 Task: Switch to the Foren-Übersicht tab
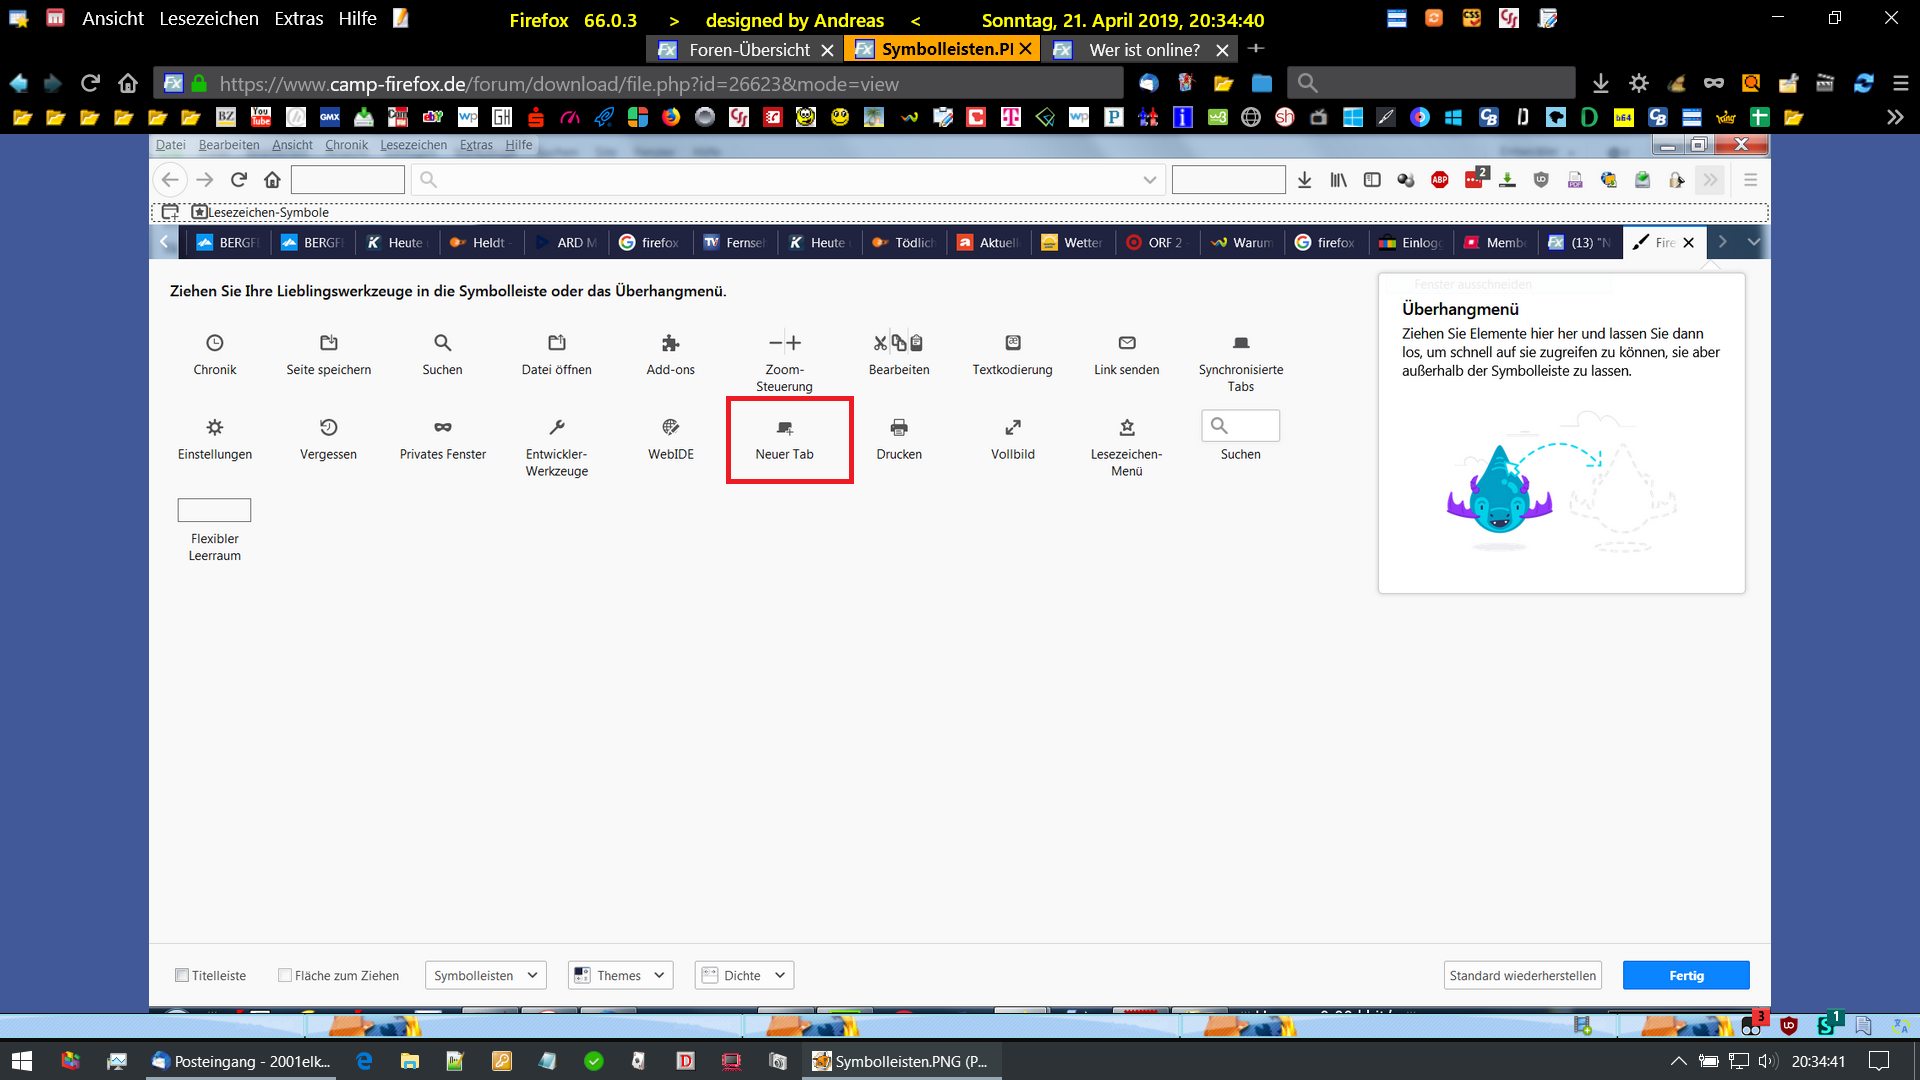pos(748,49)
